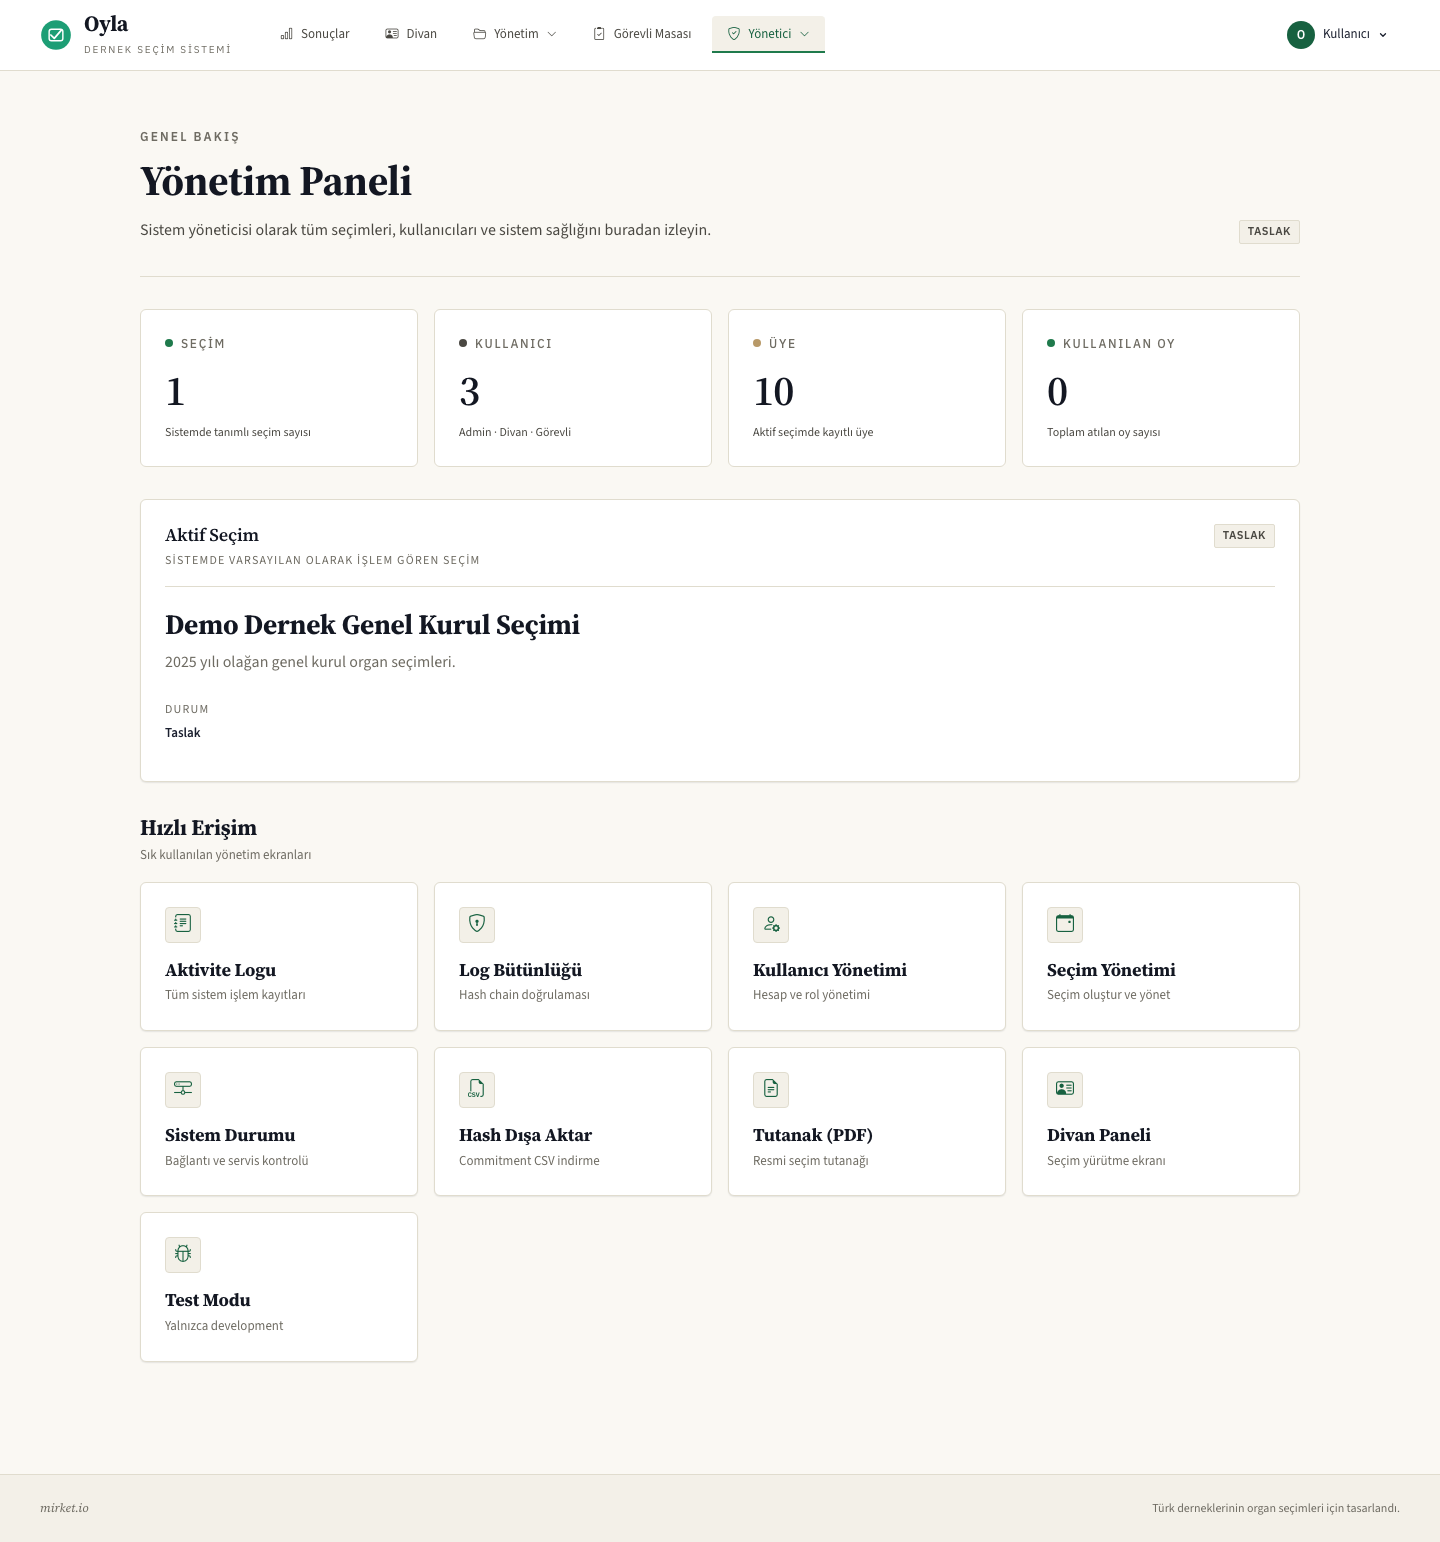Click the Test Modu bug icon
The height and width of the screenshot is (1542, 1440).
tap(183, 1254)
